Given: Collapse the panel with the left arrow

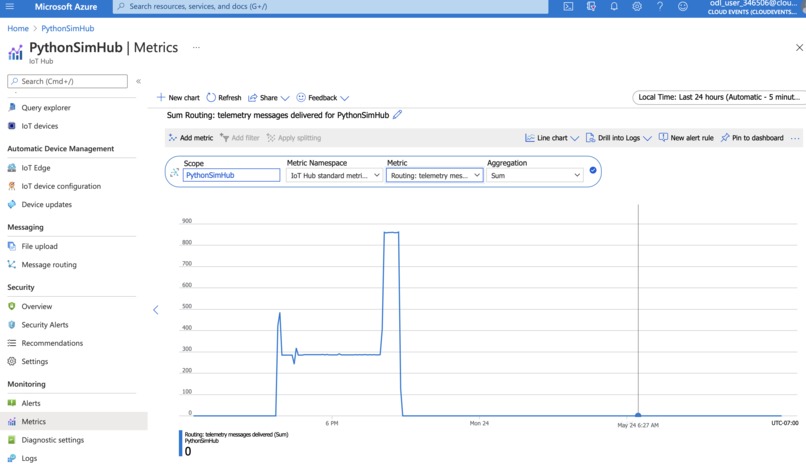Looking at the screenshot, I should (156, 310).
